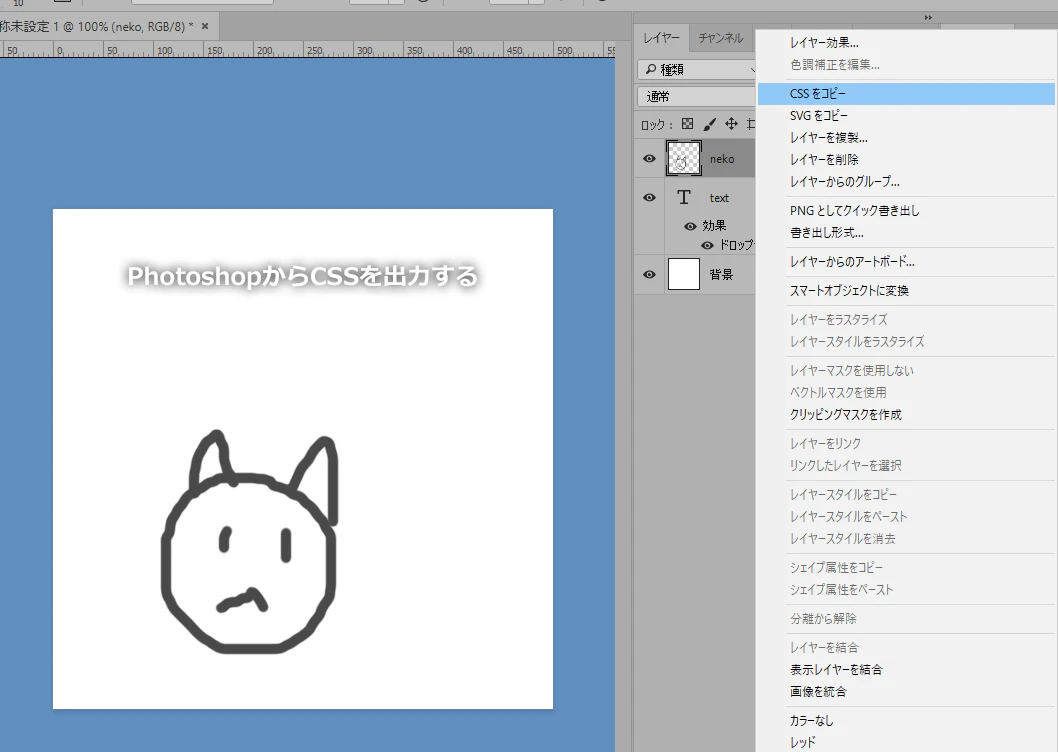Lock image pixels brush icon
Viewport: 1058px width, 752px height.
(709, 124)
